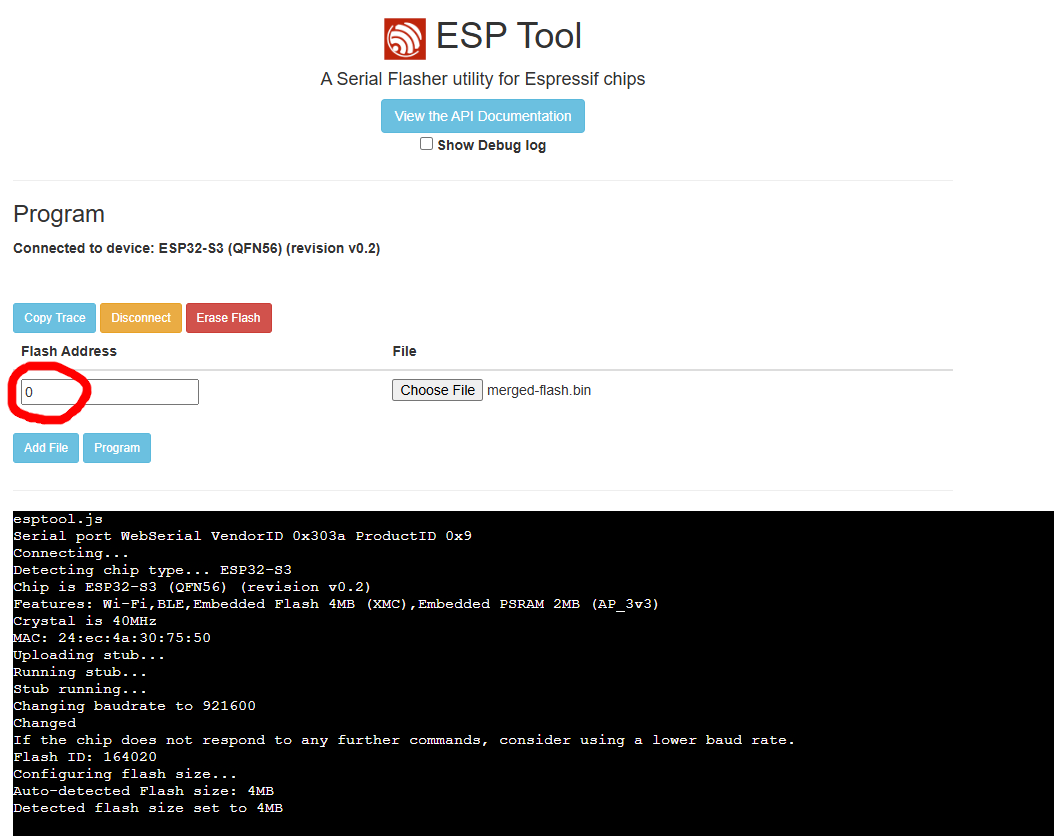
Task: Click the red Erase Flash button
Action: tap(229, 318)
